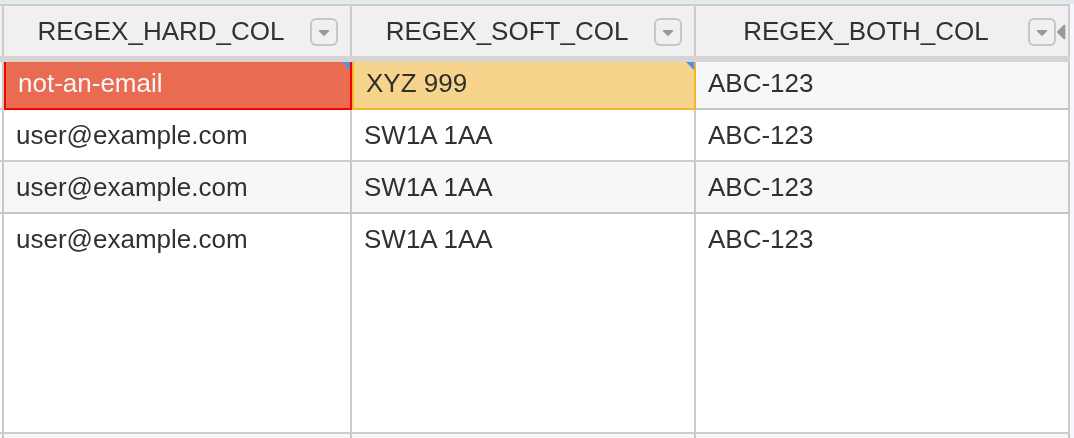Select ABC-123 cell in the fourth row
Image resolution: width=1074 pixels, height=438 pixels.
click(x=882, y=323)
